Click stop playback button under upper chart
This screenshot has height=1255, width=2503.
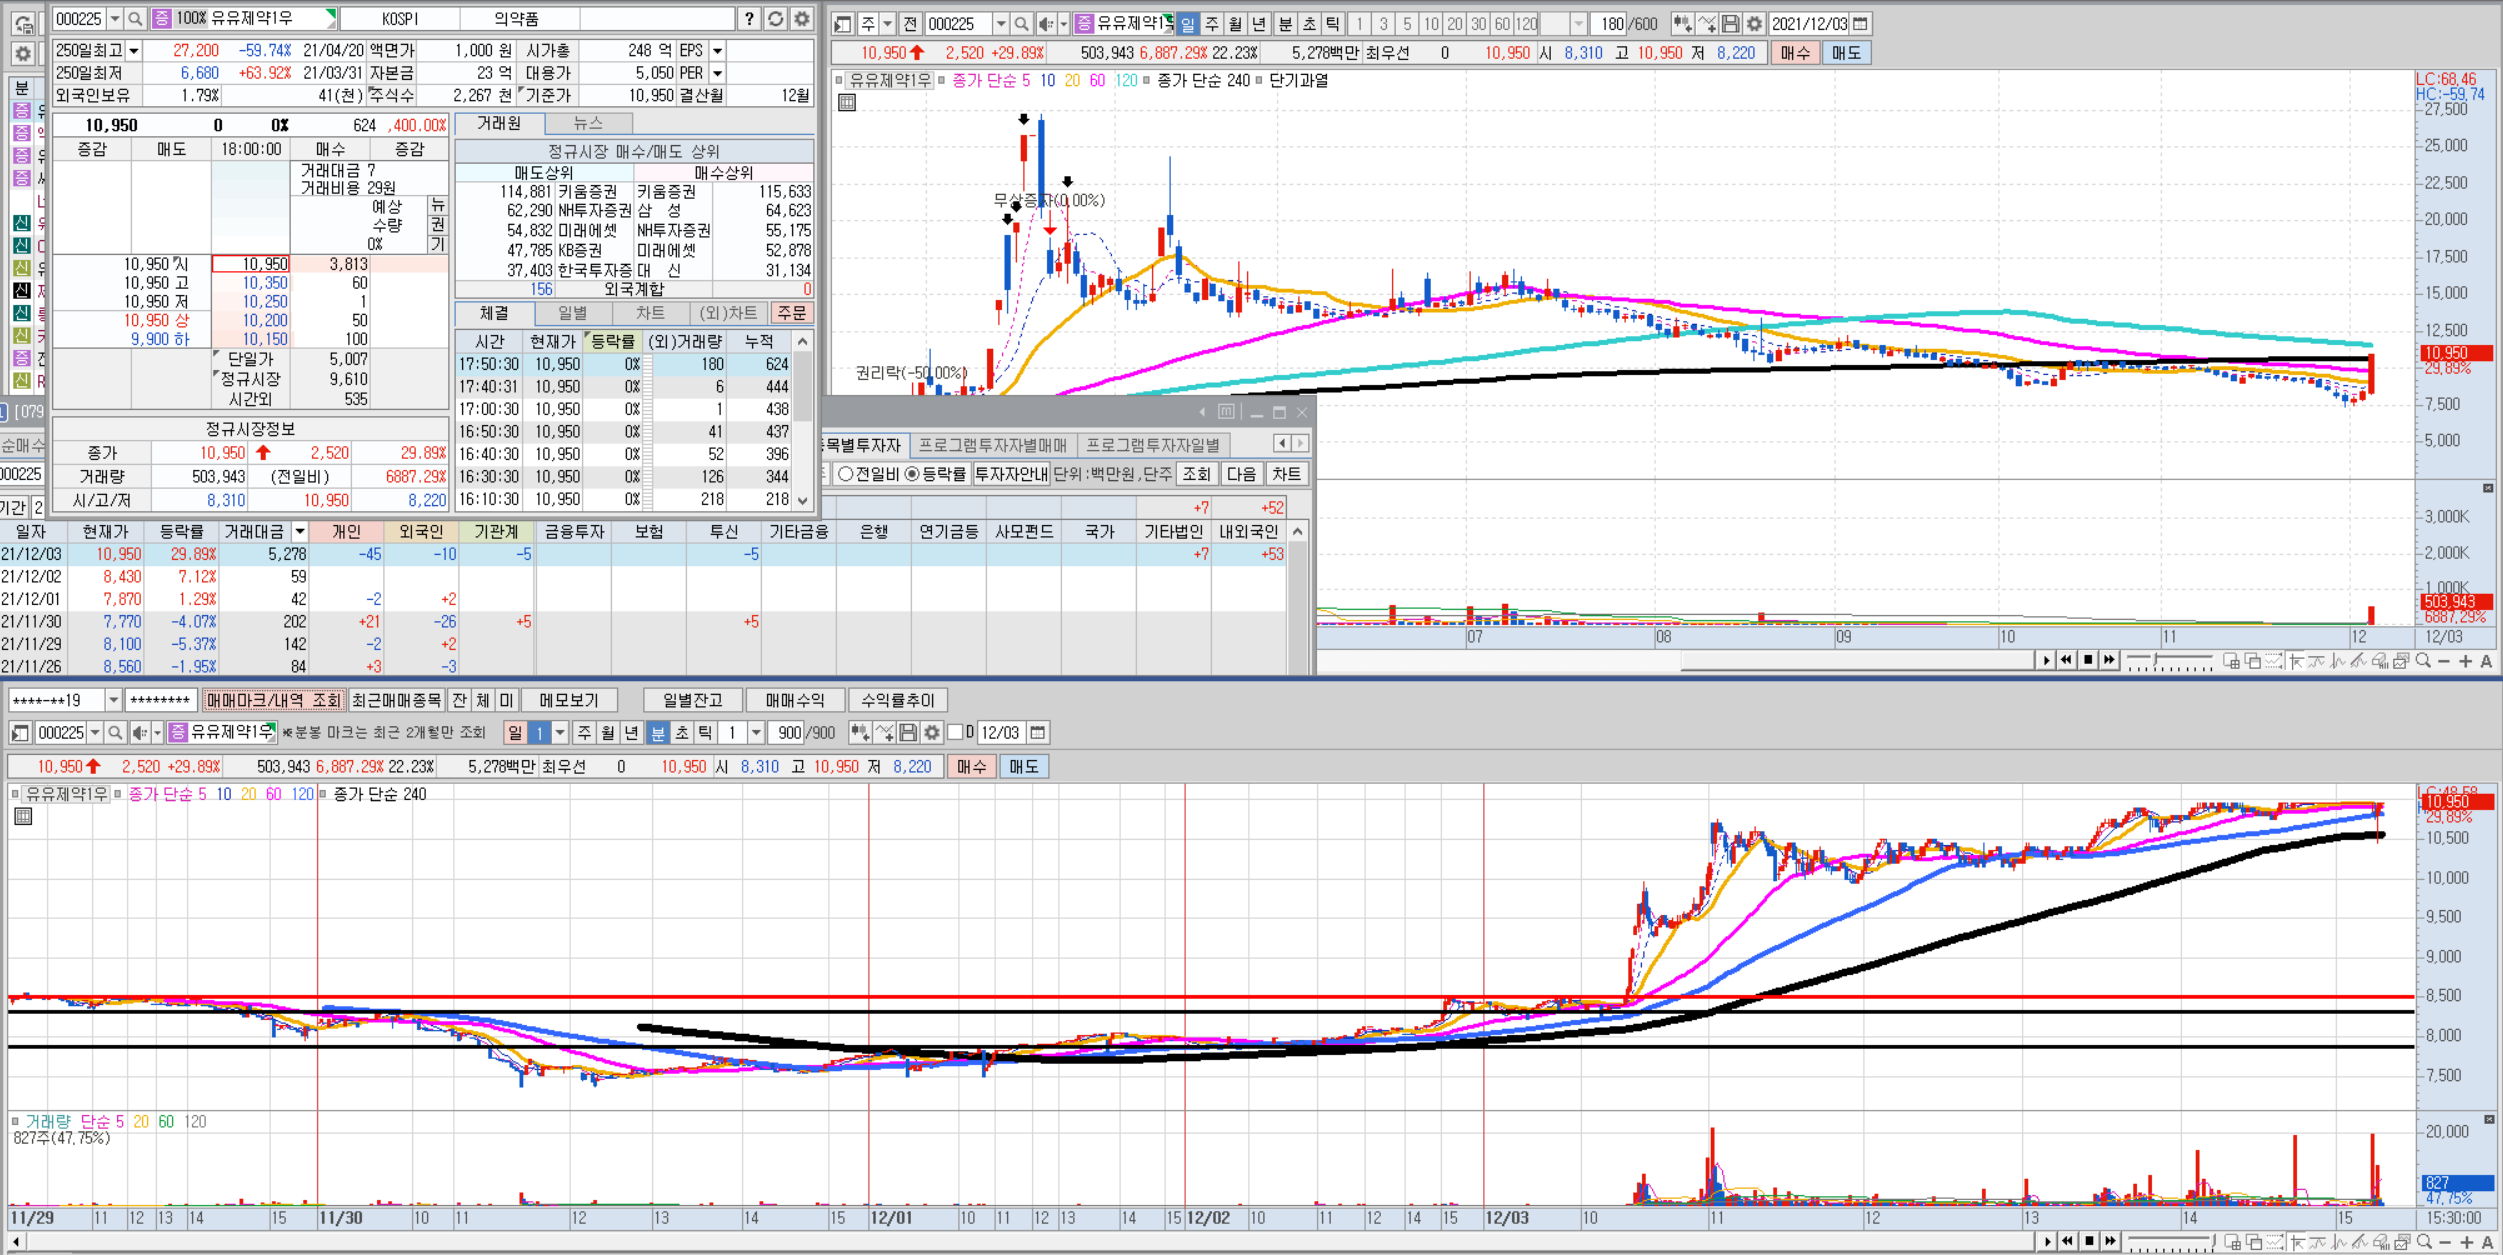pyautogui.click(x=2088, y=660)
